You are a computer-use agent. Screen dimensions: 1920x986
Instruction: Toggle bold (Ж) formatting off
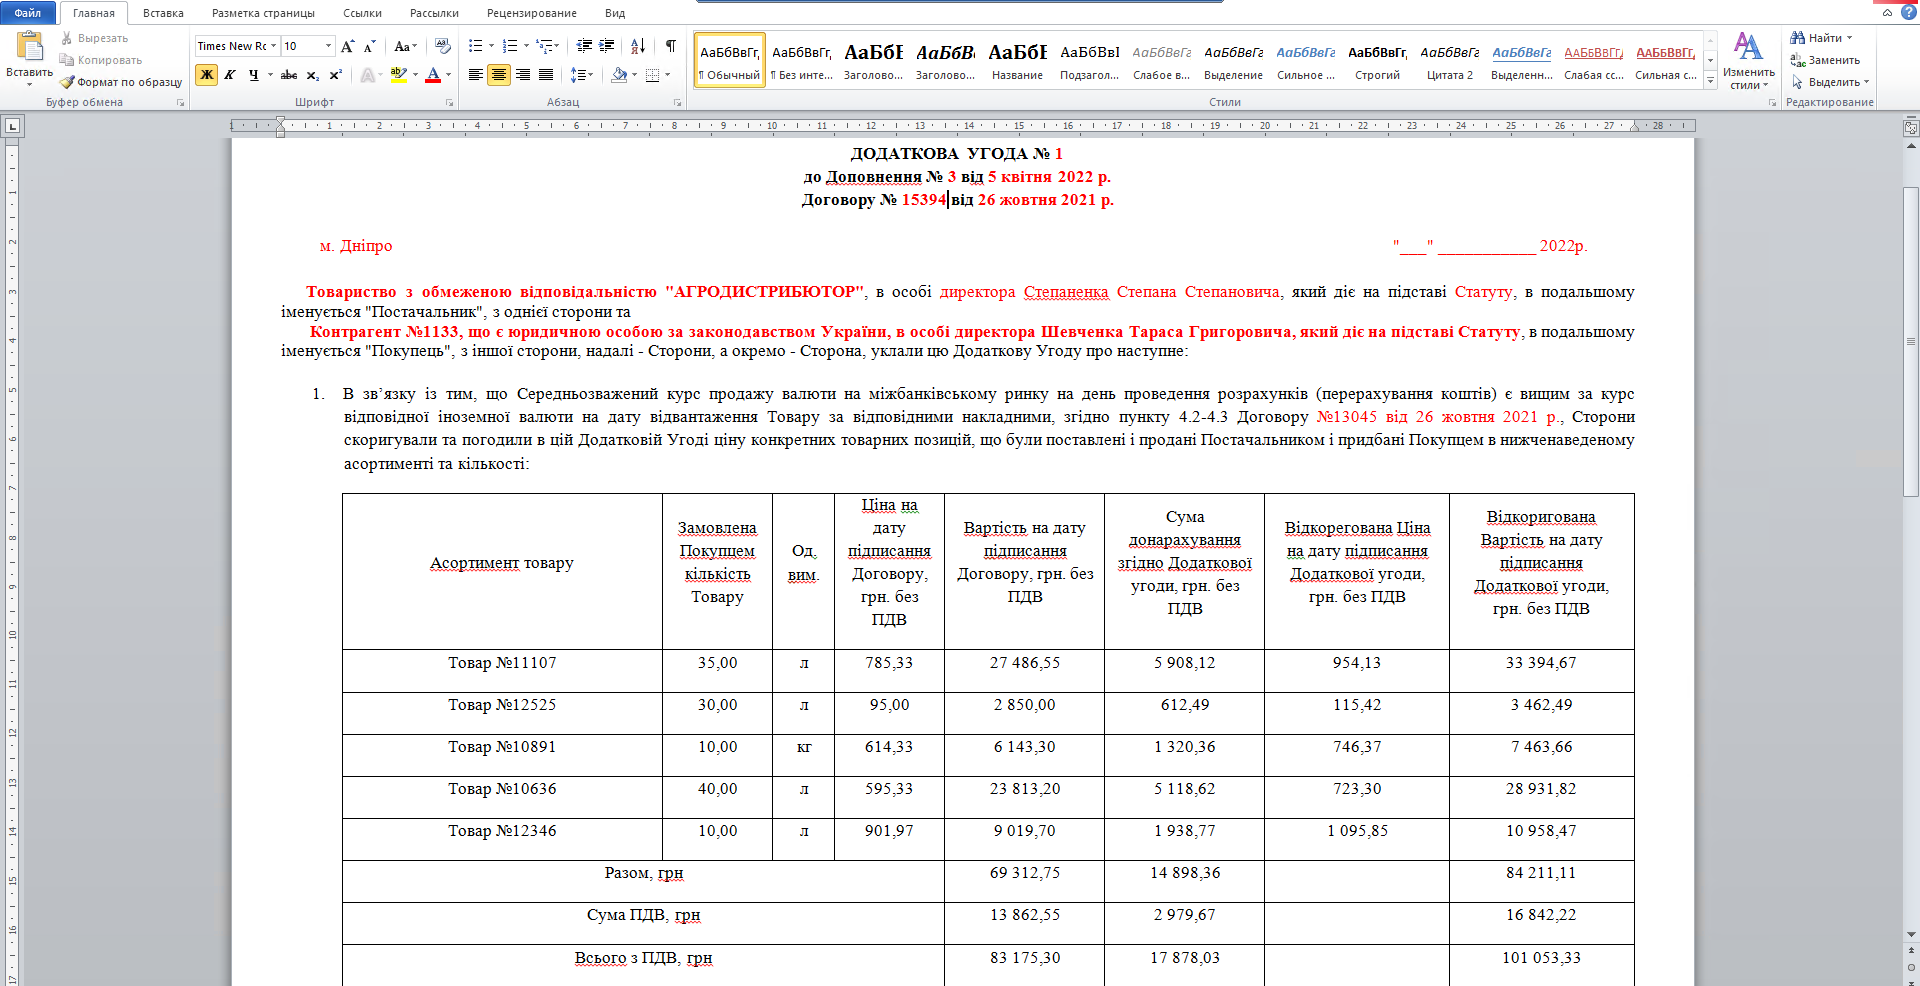click(x=206, y=75)
